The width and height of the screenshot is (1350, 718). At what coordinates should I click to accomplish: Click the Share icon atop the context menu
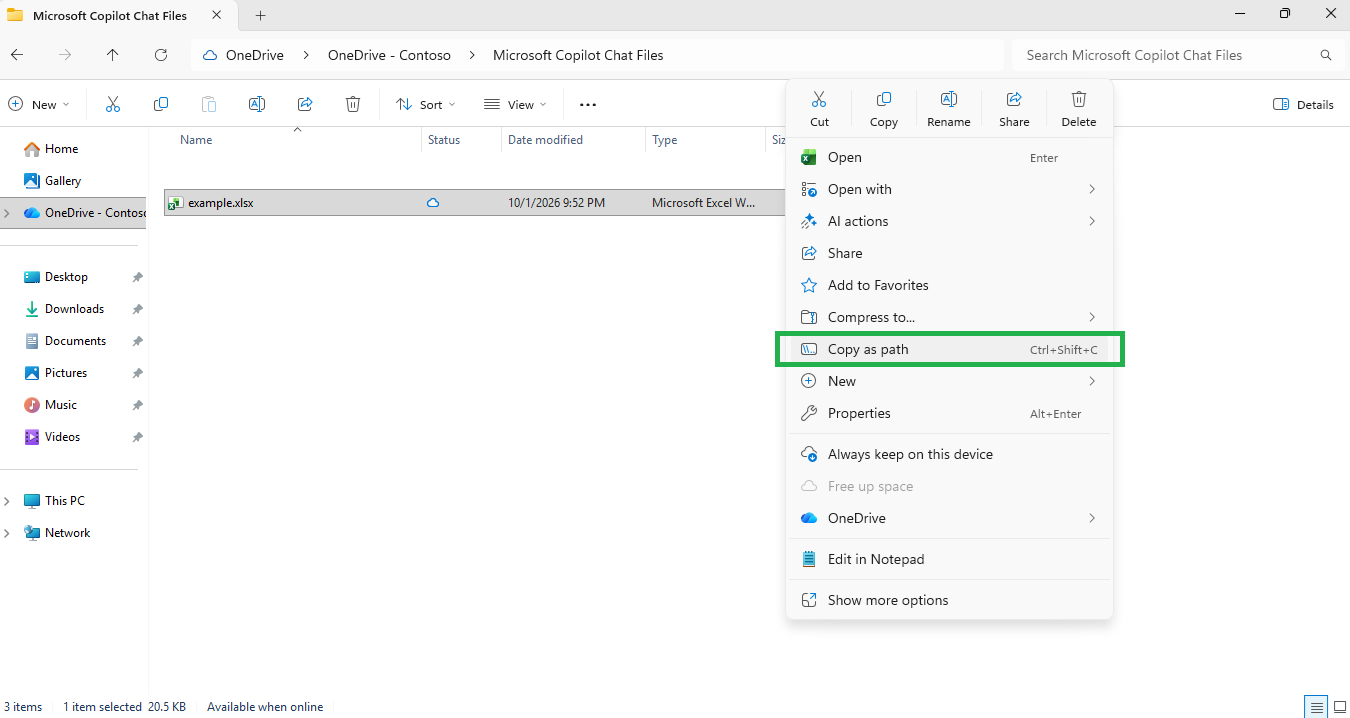click(x=1014, y=99)
